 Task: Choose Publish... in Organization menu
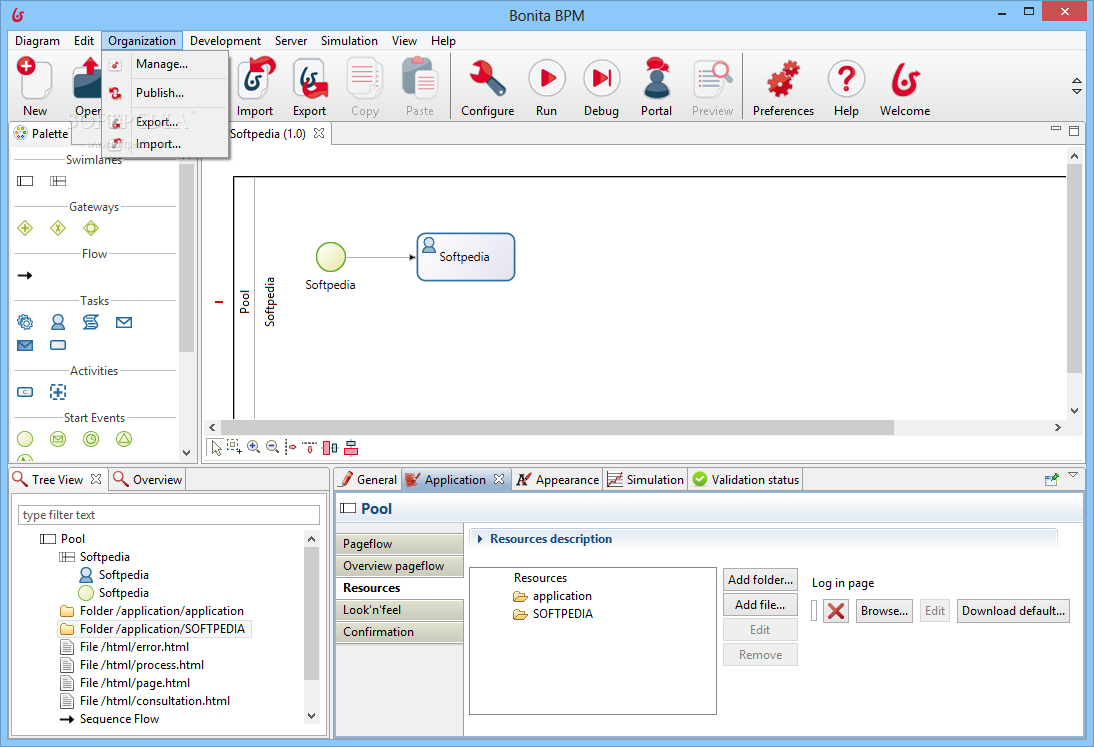click(x=160, y=93)
